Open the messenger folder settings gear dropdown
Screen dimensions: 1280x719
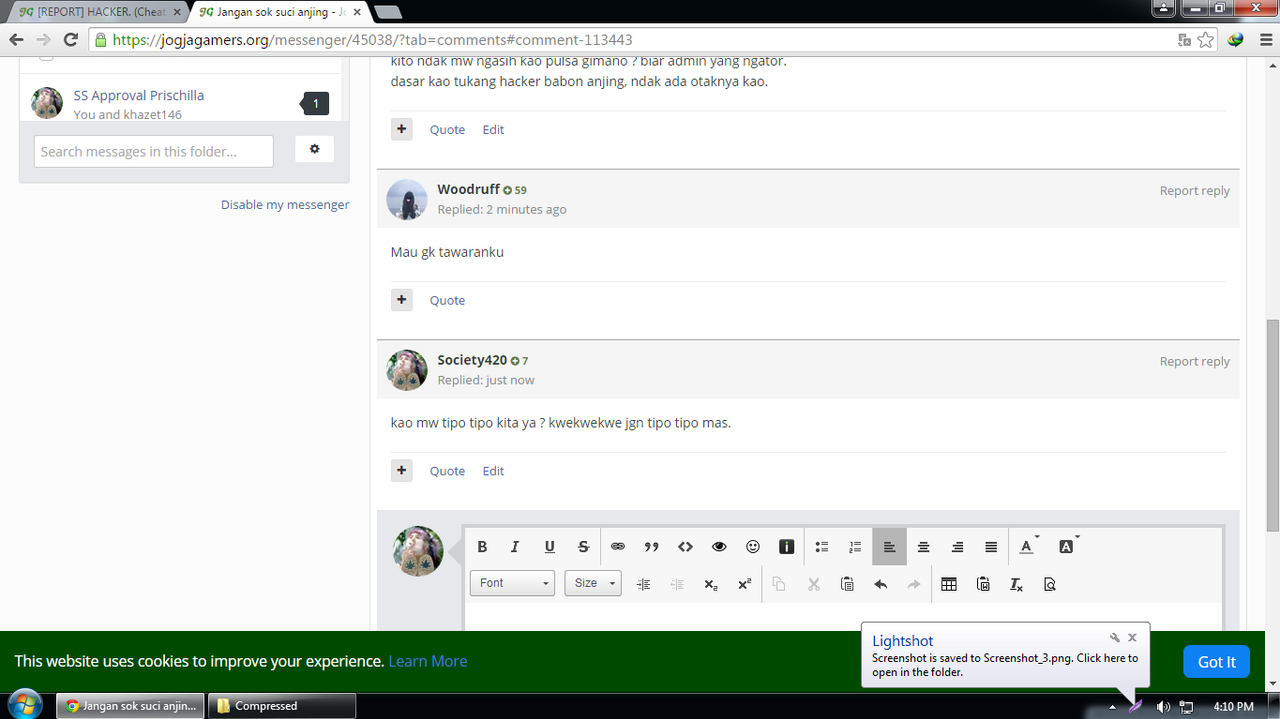click(x=314, y=149)
